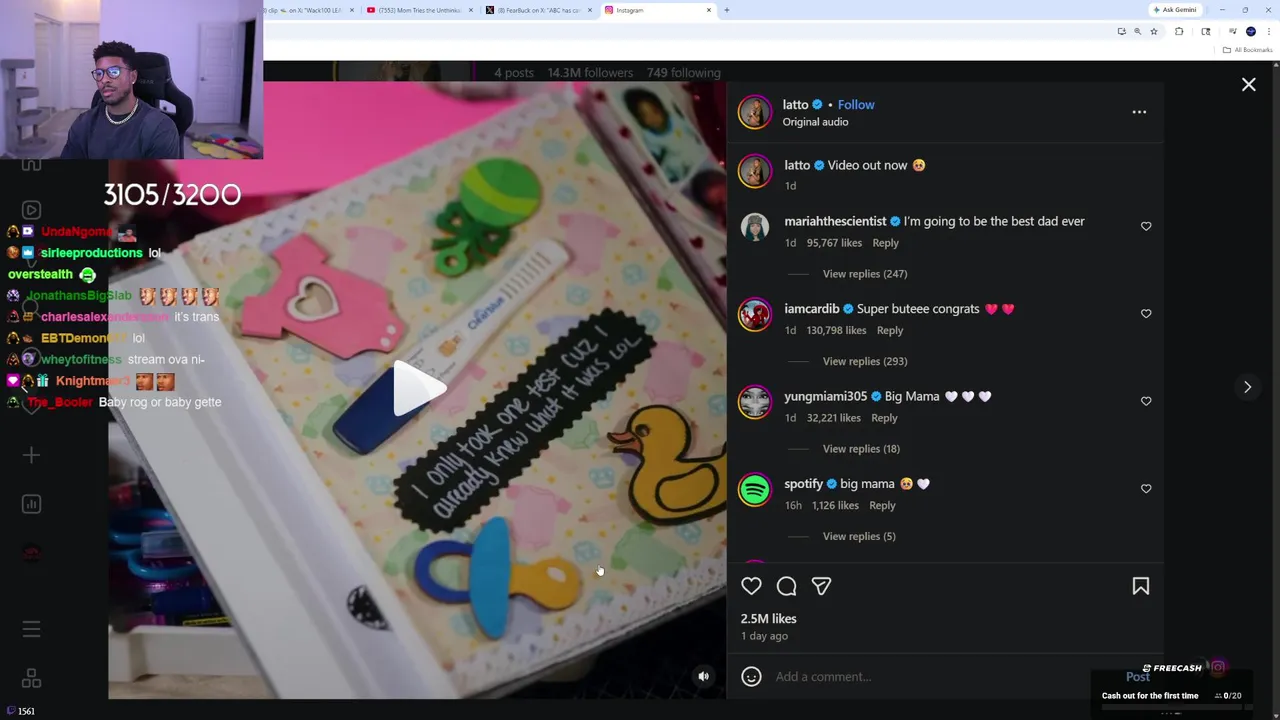The width and height of the screenshot is (1280, 720).
Task: Open Chrome three-dot menu
Action: pos(1268,32)
